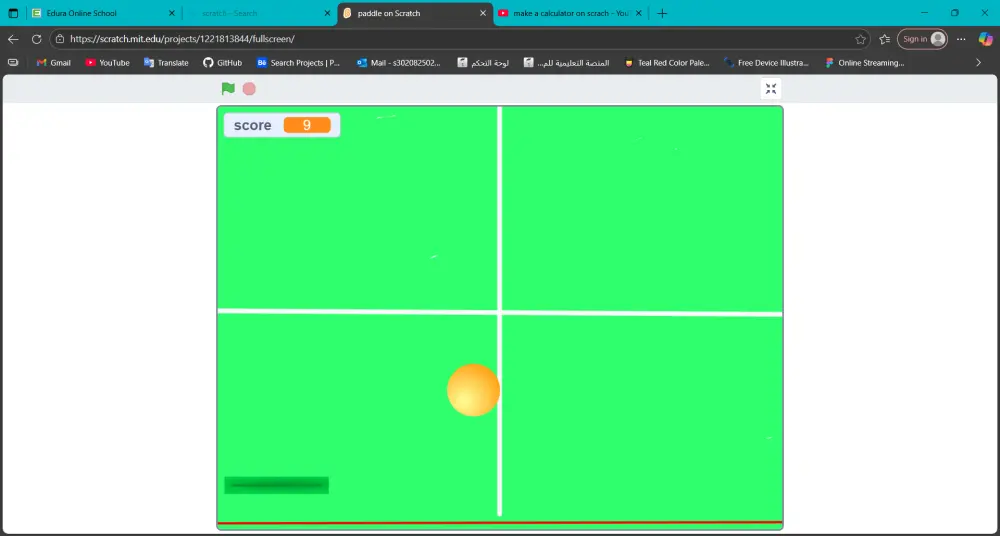The width and height of the screenshot is (1000, 536).
Task: Close the YouTube calculator tab
Action: [x=638, y=13]
